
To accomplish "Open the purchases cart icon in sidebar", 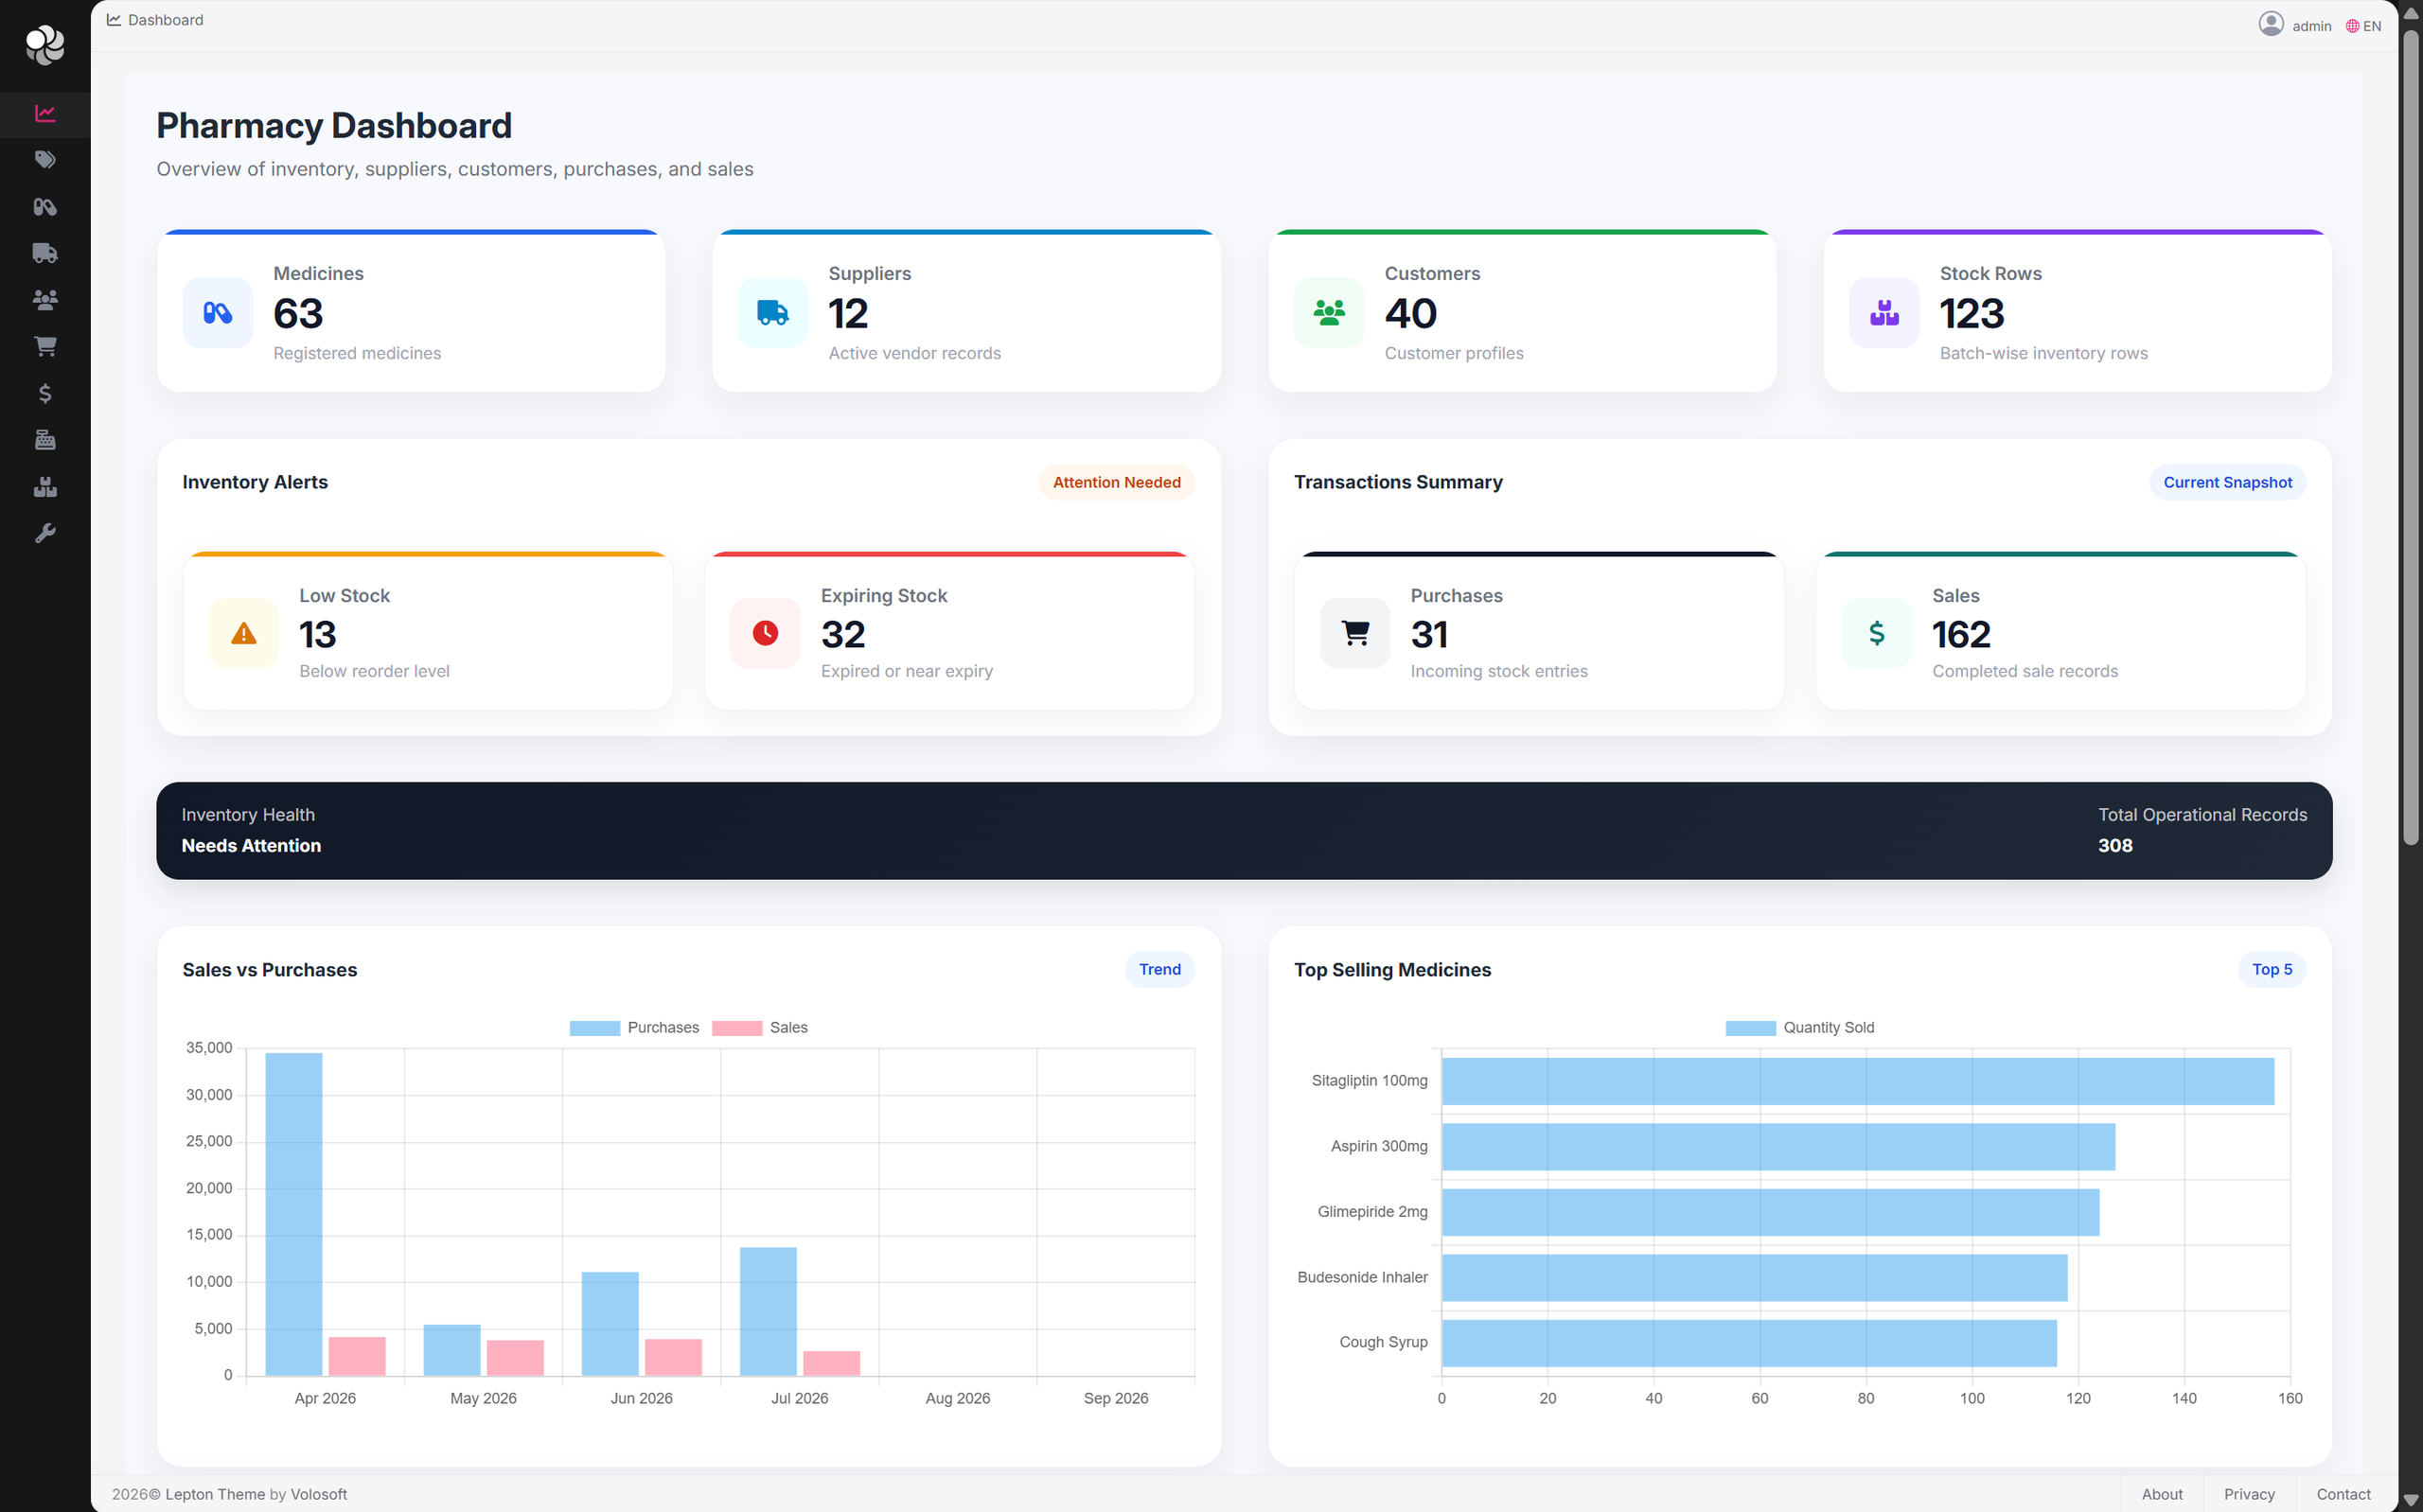I will click(45, 346).
